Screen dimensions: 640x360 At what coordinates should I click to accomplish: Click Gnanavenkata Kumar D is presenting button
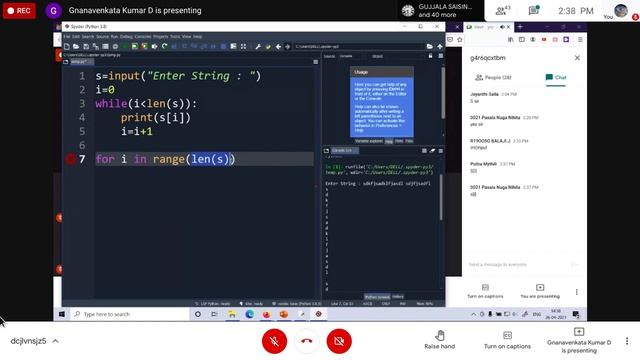click(x=579, y=340)
